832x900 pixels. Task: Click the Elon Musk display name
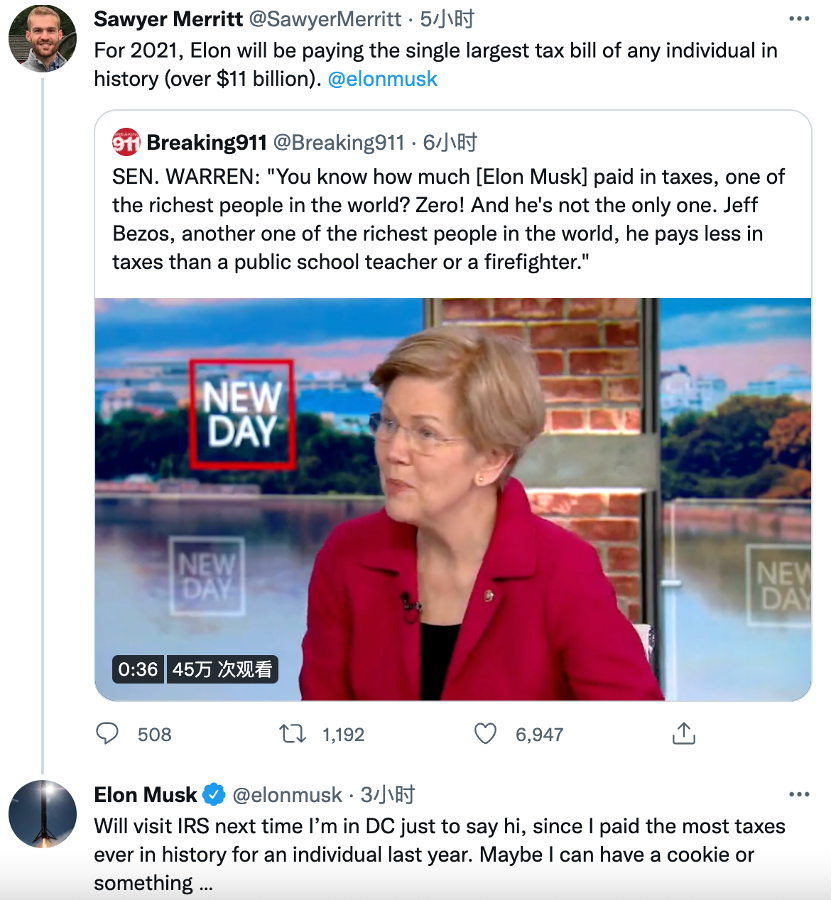[x=145, y=795]
